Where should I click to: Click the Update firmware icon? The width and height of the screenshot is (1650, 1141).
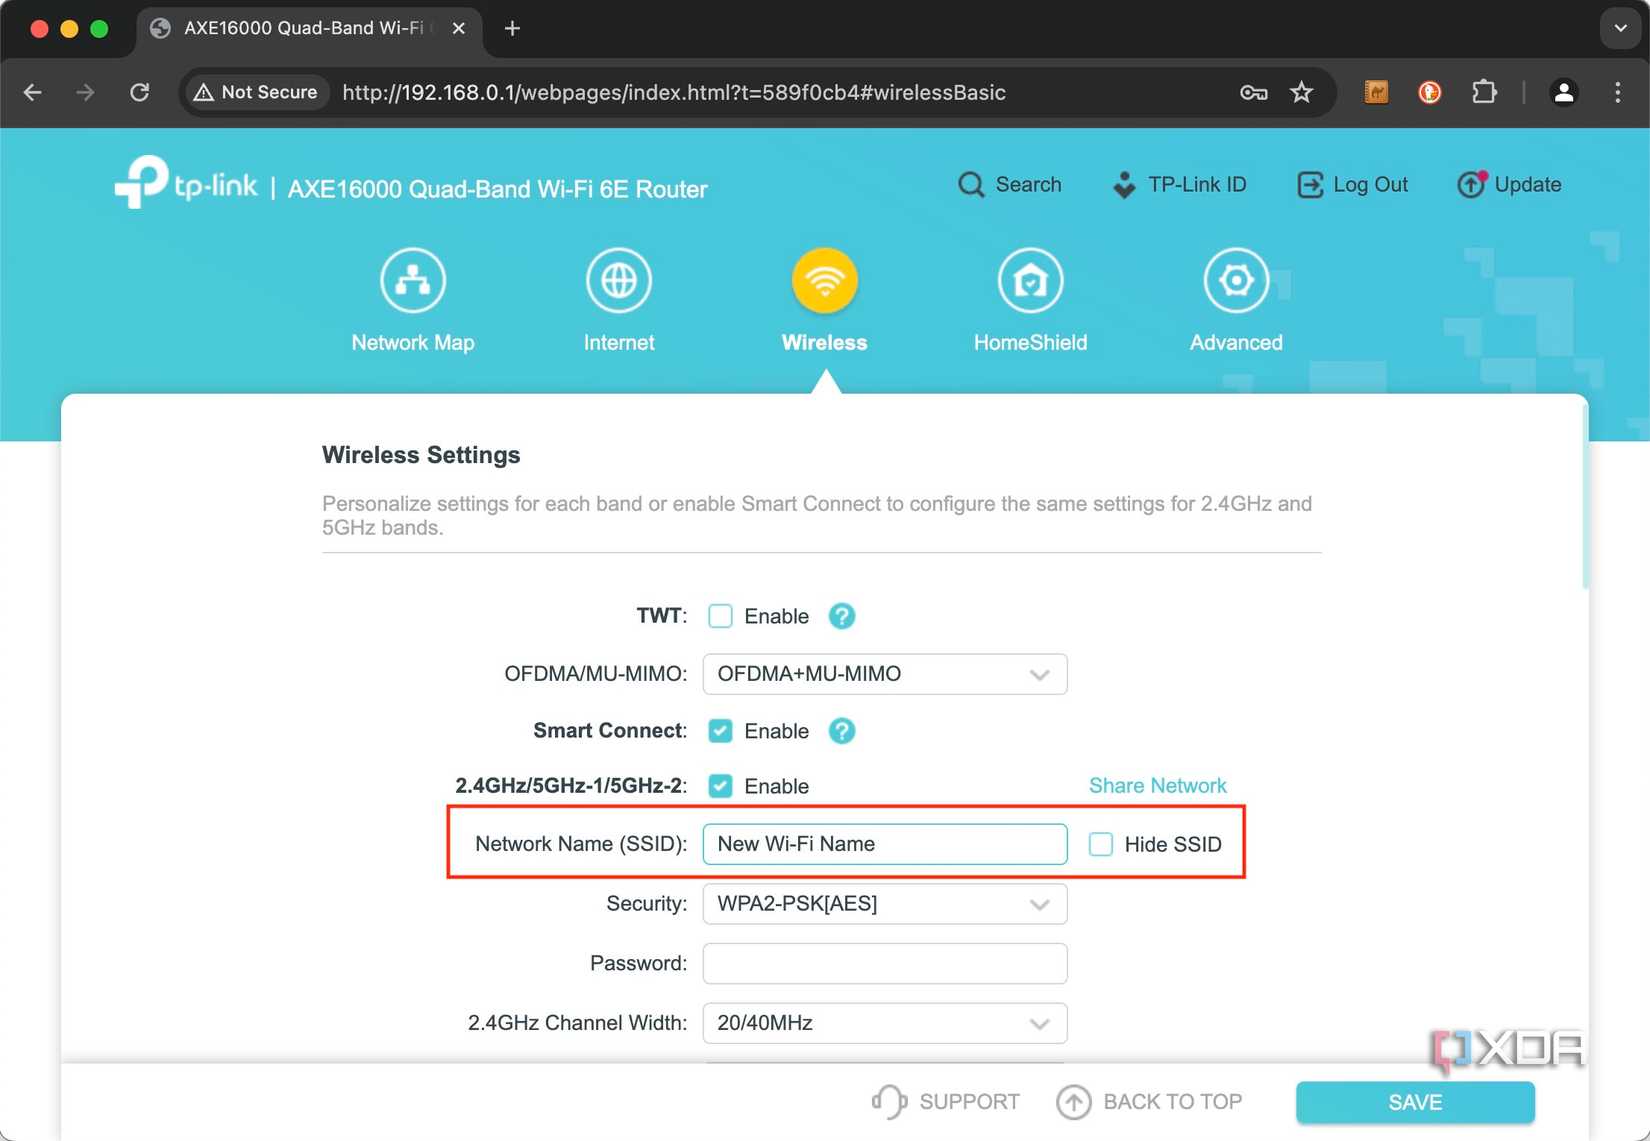tap(1470, 184)
